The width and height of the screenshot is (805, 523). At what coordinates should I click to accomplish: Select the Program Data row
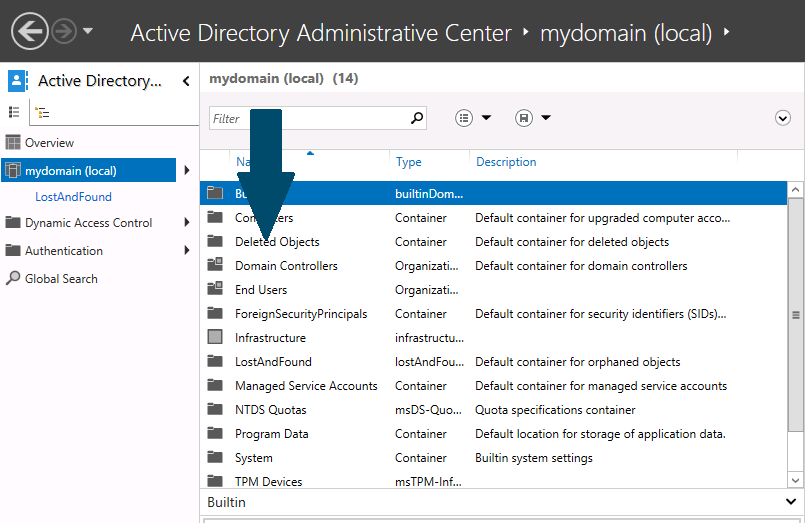[493, 434]
